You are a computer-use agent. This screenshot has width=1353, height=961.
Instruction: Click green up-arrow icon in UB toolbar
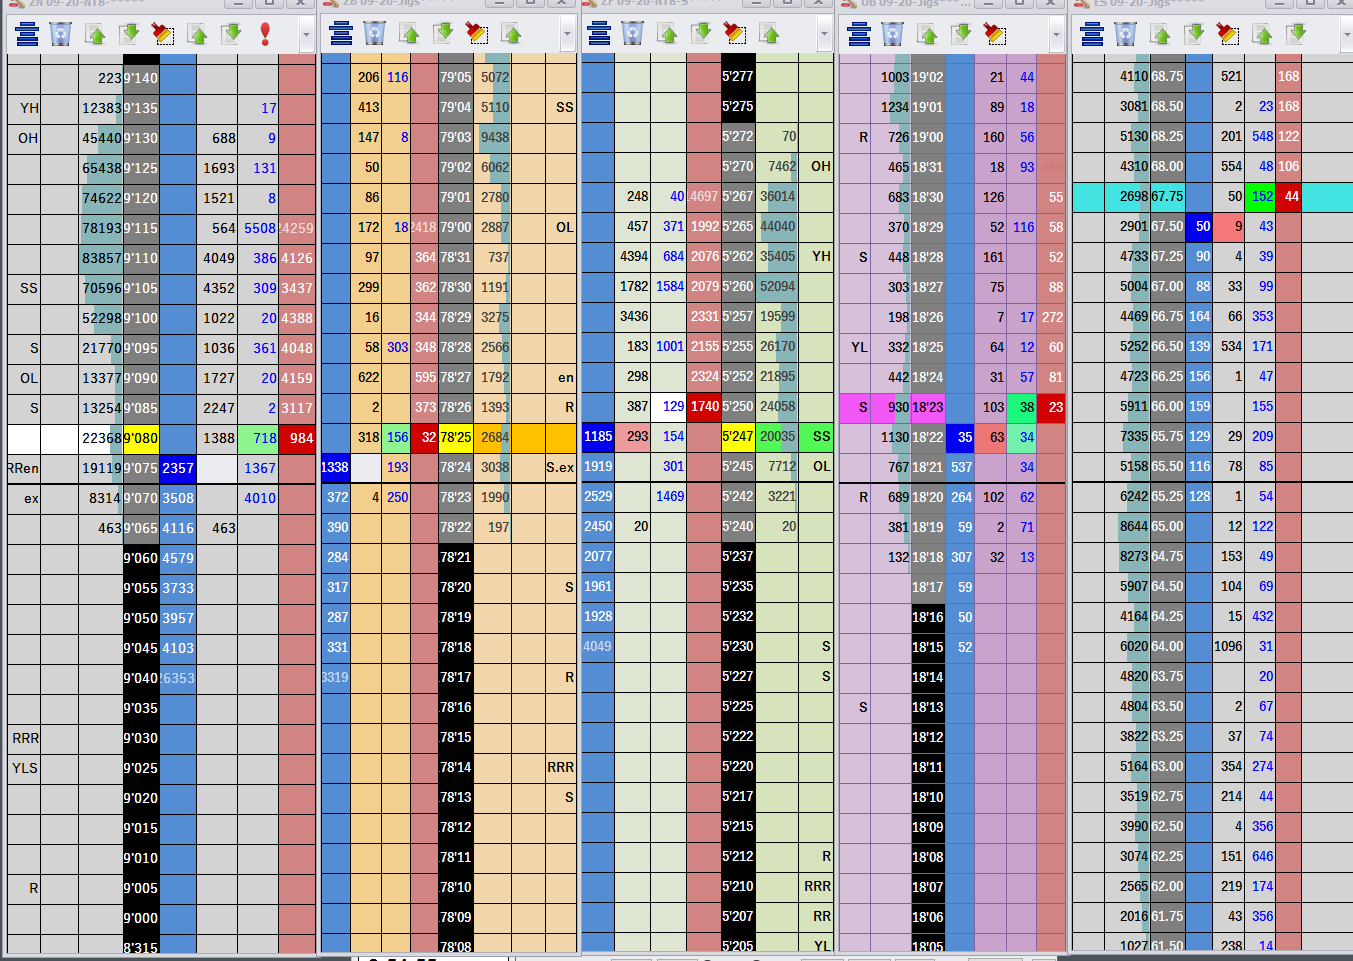click(x=928, y=35)
